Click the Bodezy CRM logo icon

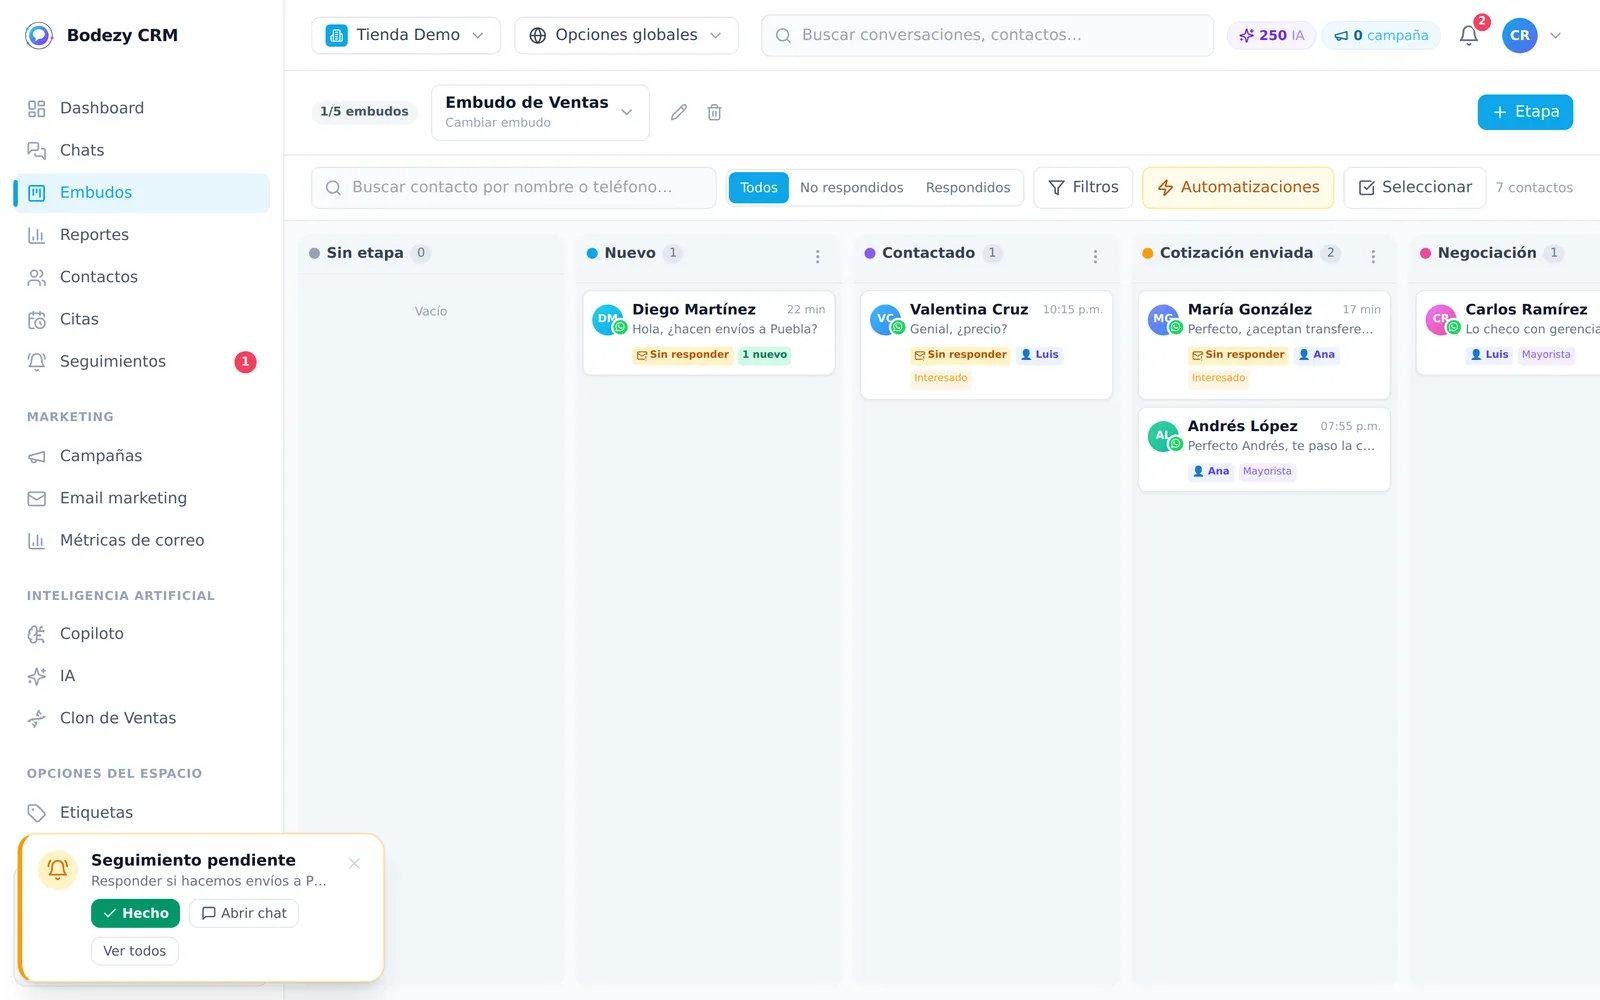click(39, 35)
